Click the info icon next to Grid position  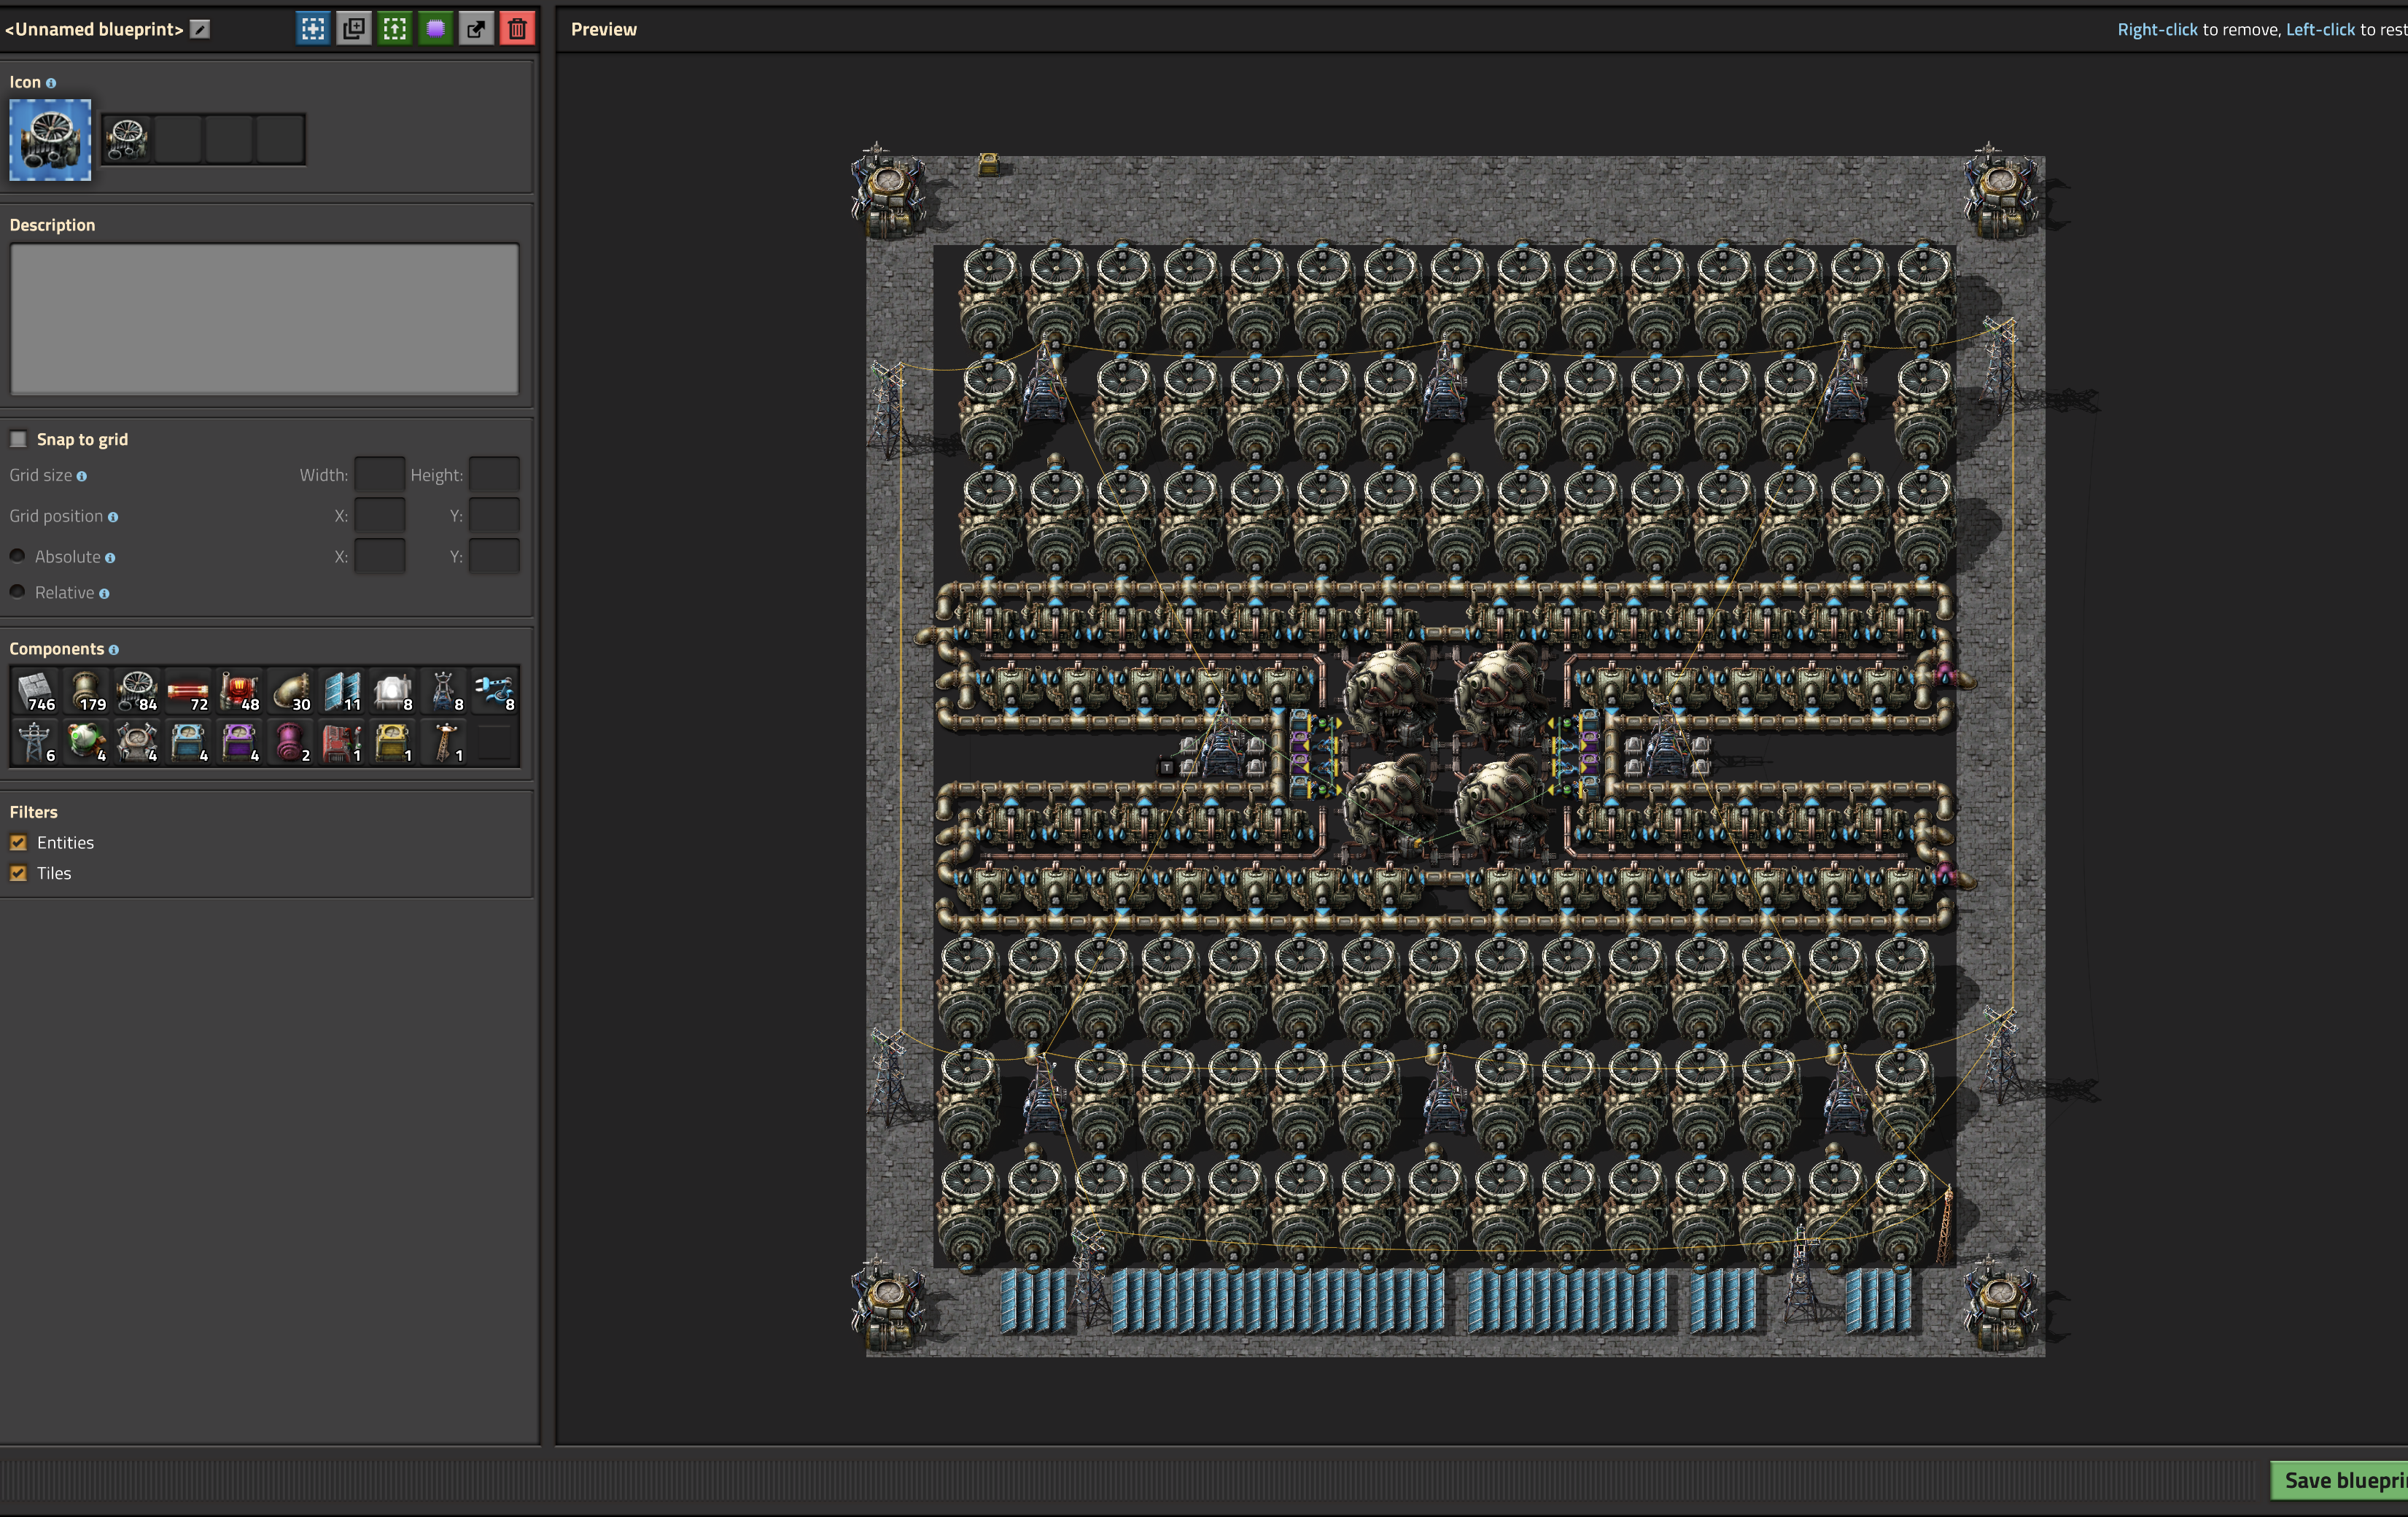[113, 517]
